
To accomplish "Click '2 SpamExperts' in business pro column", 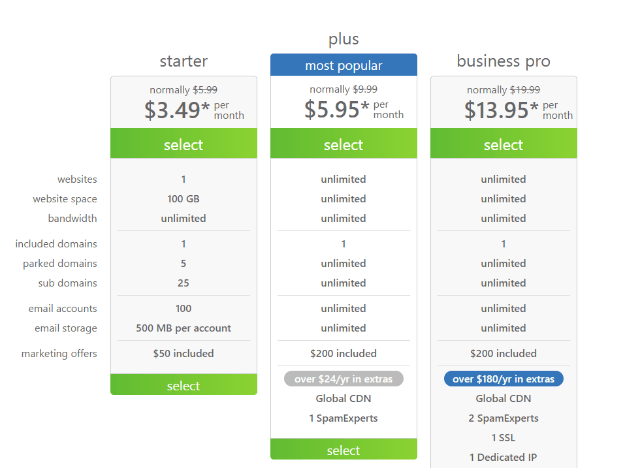I will pos(503,418).
